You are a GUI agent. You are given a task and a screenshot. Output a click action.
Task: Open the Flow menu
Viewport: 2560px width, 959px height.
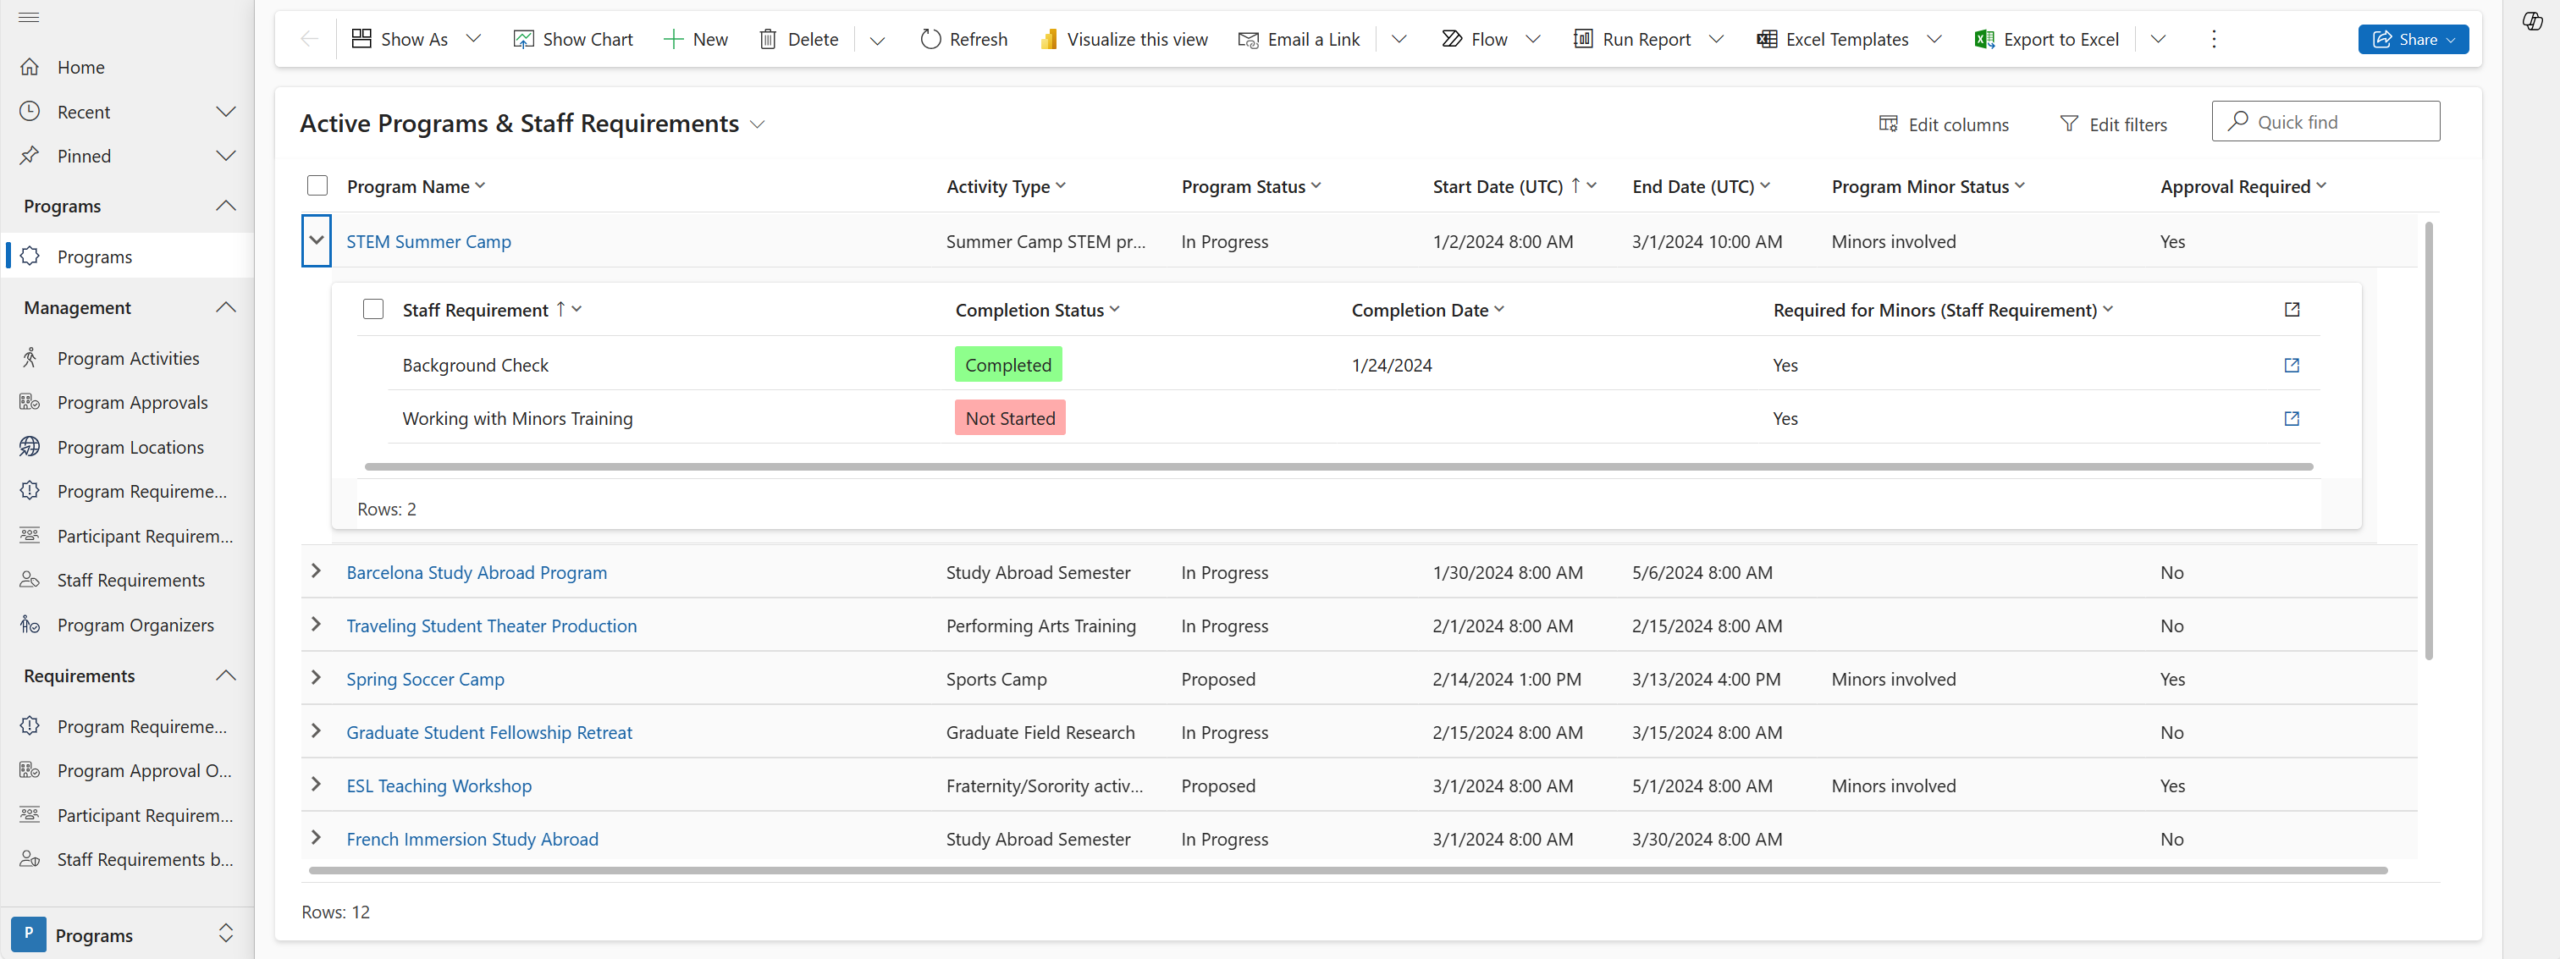coord(1490,39)
